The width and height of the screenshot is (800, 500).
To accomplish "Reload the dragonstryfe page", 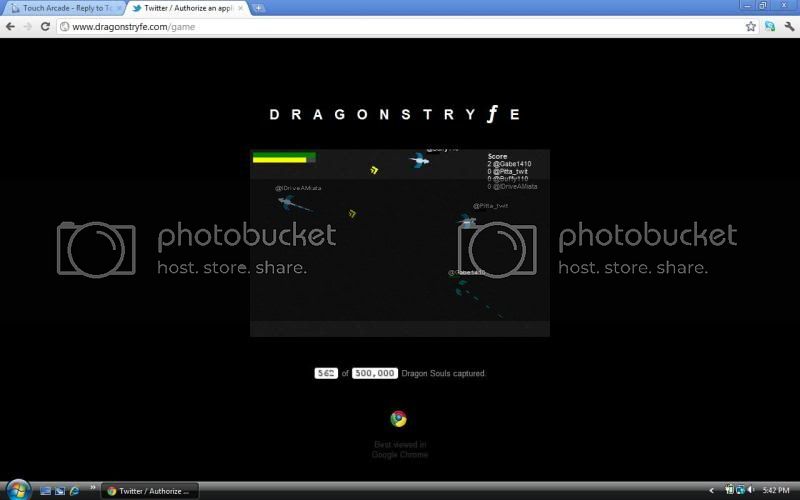I will 45,27.
